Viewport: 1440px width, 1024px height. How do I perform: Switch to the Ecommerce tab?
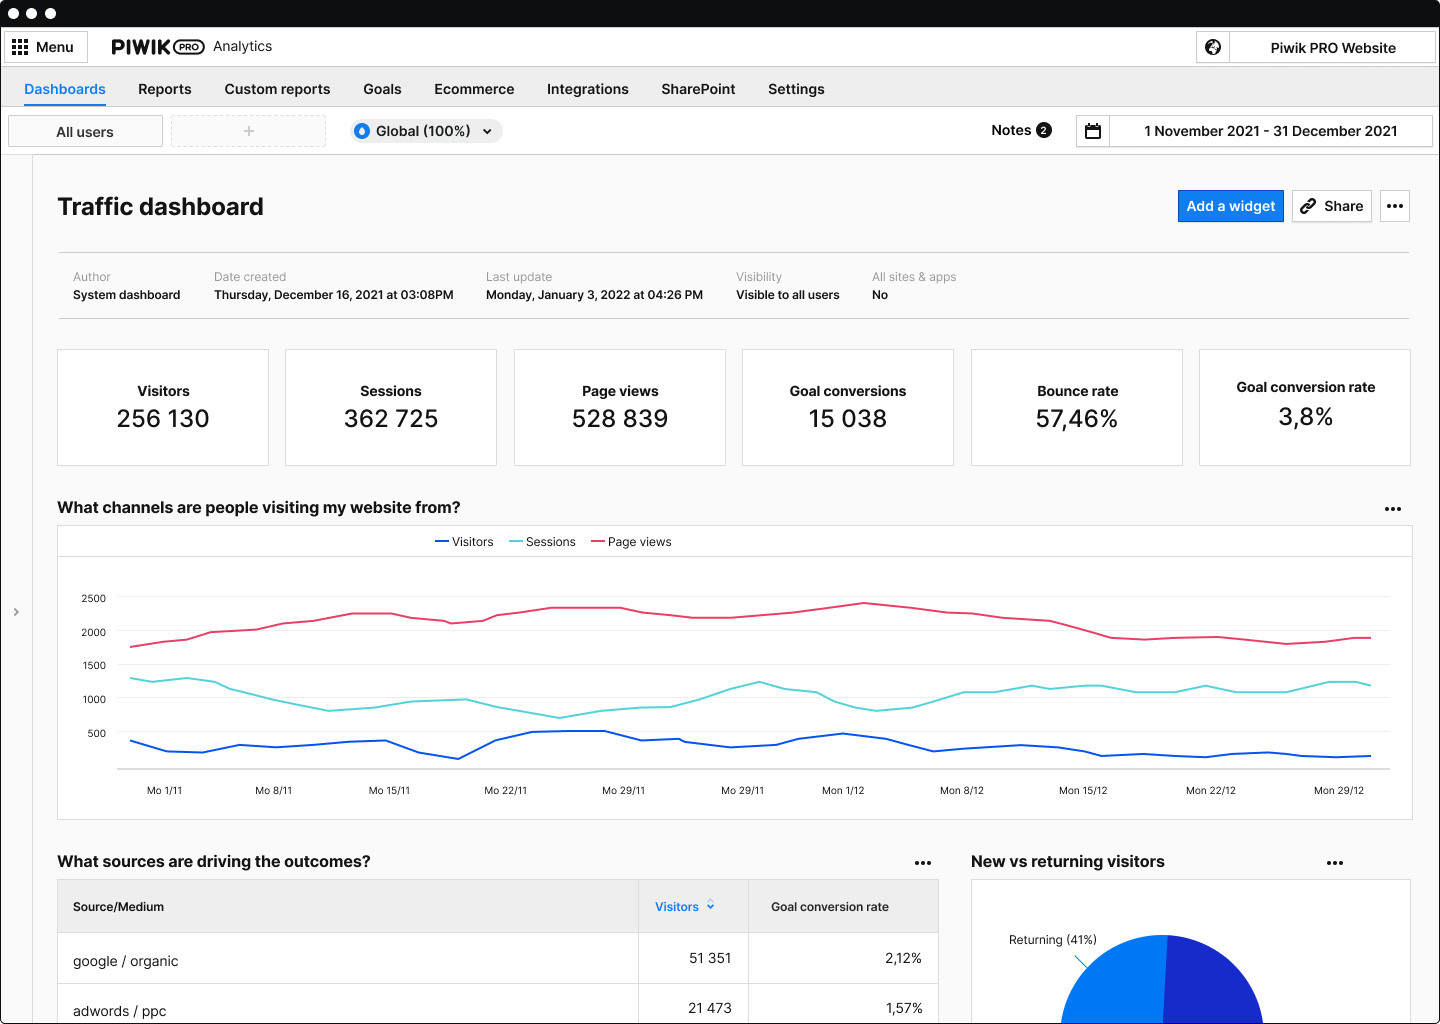[x=474, y=89]
